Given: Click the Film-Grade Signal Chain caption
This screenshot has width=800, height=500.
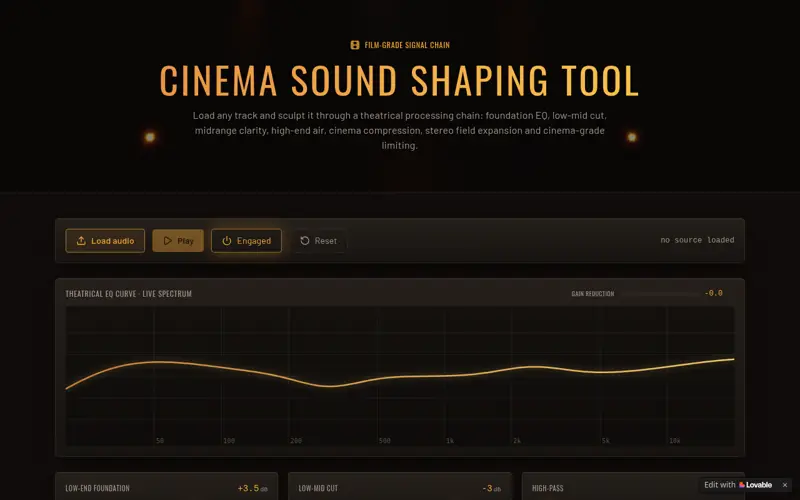Looking at the screenshot, I should [407, 45].
